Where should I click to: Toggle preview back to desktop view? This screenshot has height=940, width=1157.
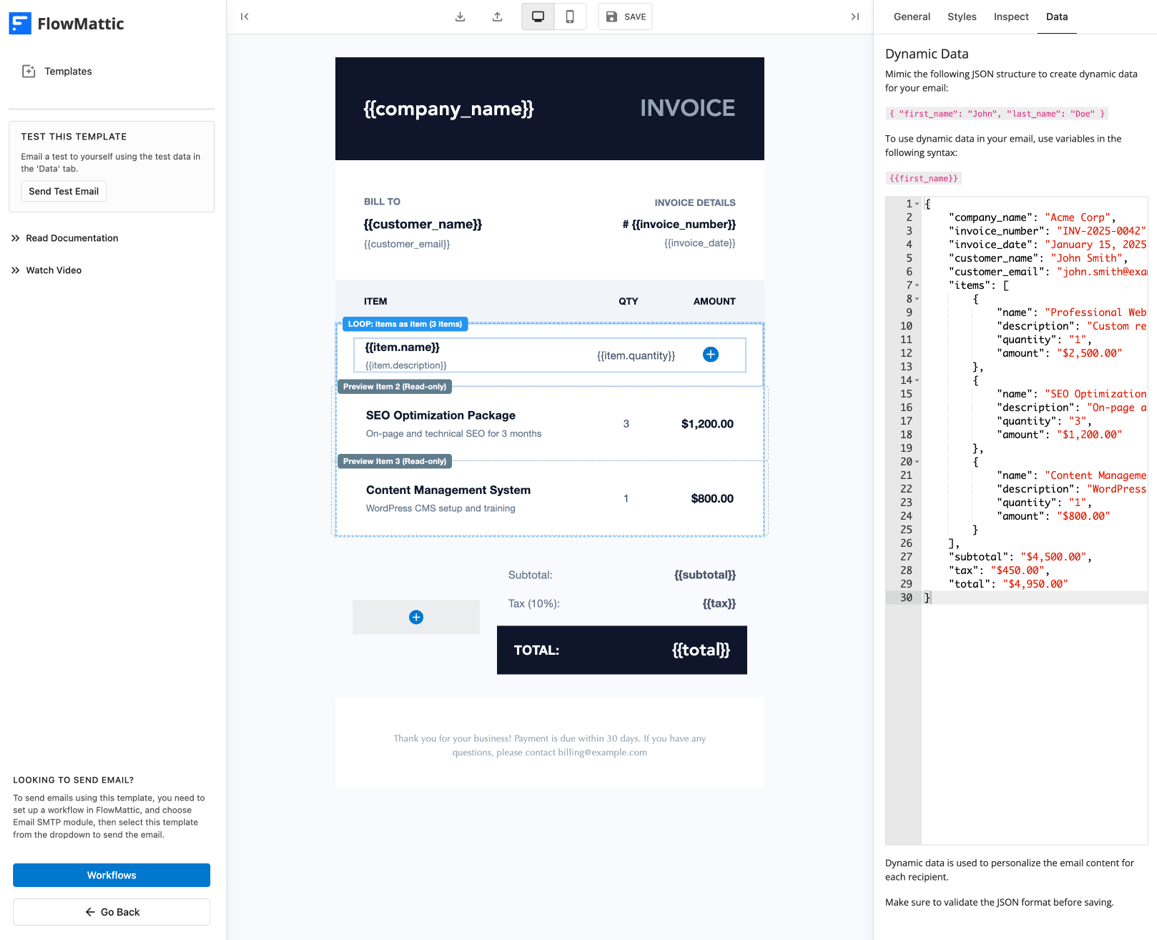click(x=536, y=16)
